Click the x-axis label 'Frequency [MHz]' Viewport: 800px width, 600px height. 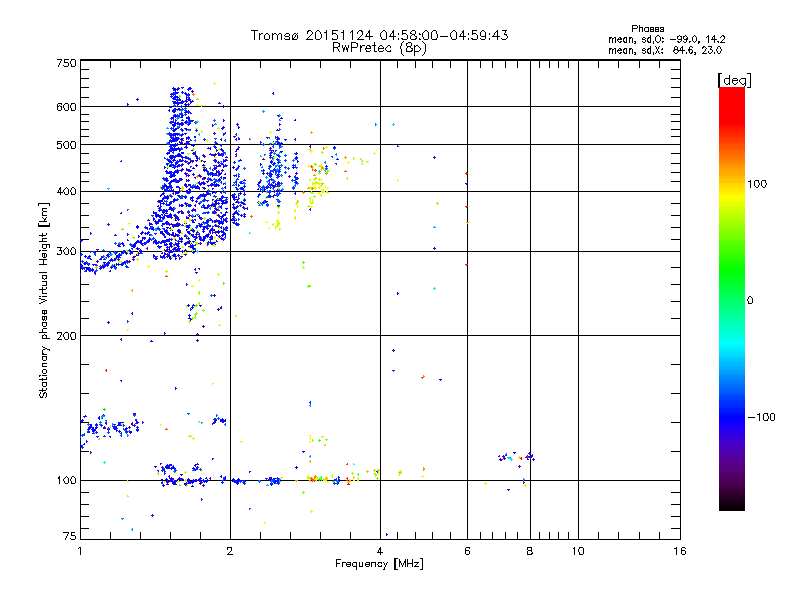pyautogui.click(x=379, y=564)
